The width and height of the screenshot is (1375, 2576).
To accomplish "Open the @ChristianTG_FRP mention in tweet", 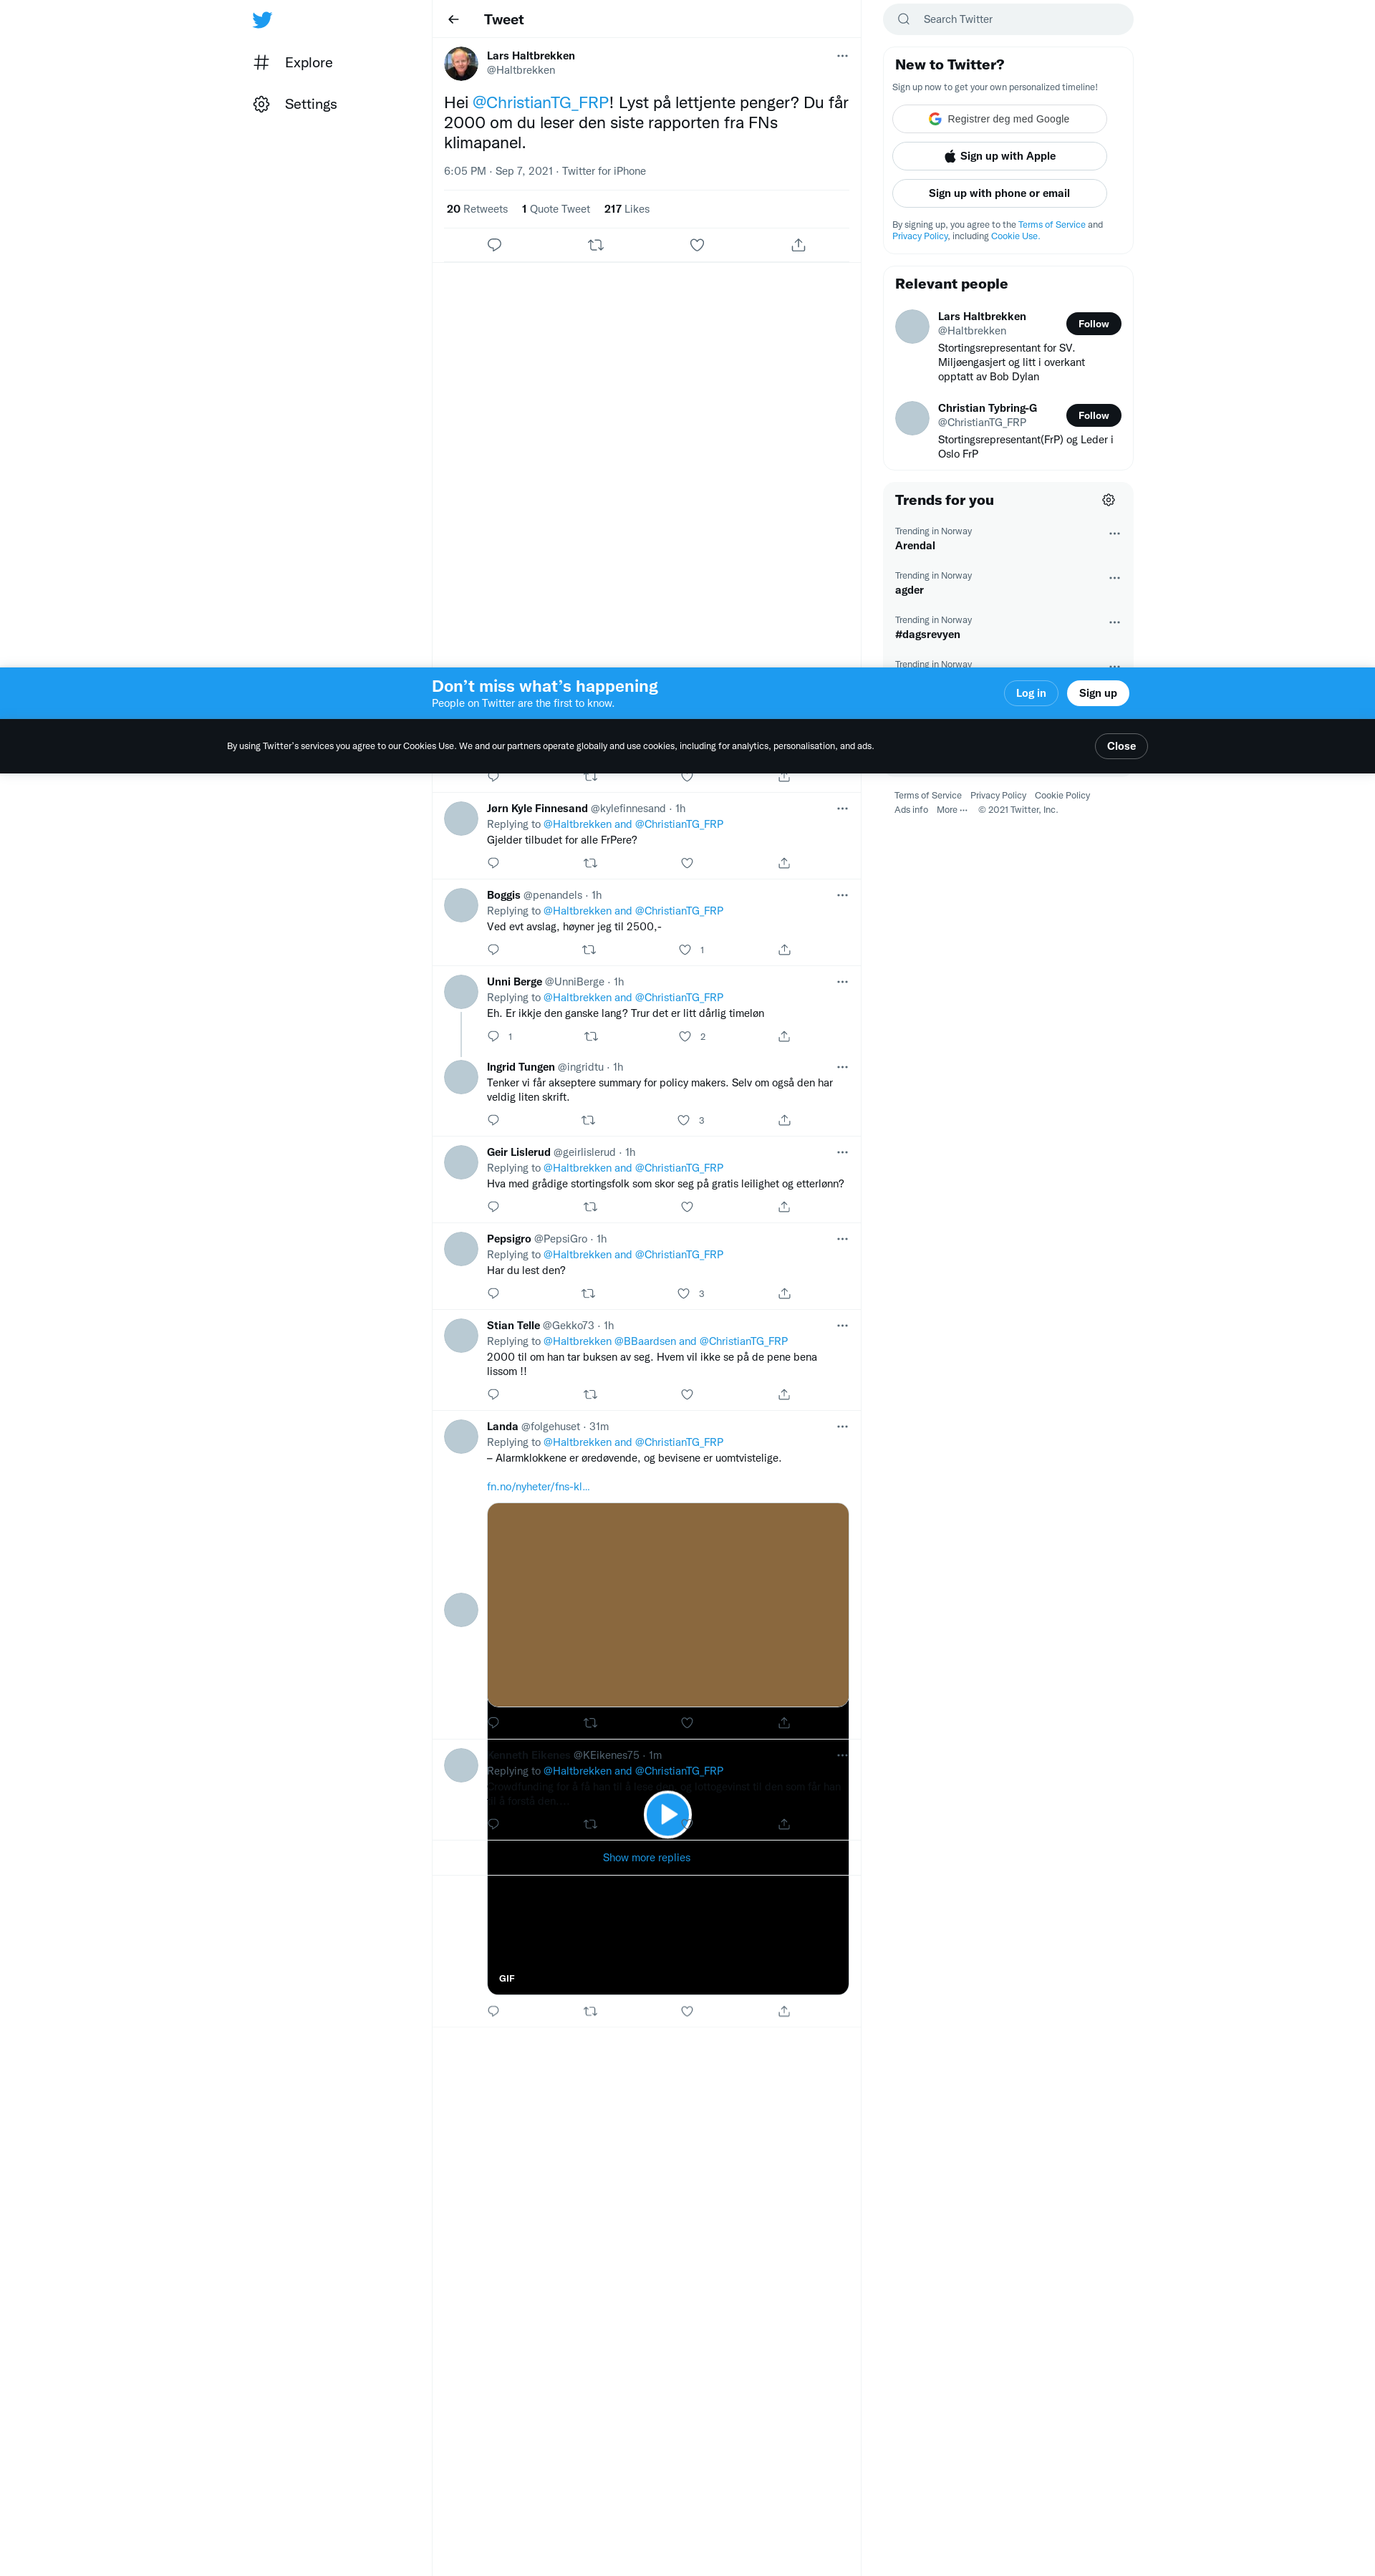I will click(540, 102).
